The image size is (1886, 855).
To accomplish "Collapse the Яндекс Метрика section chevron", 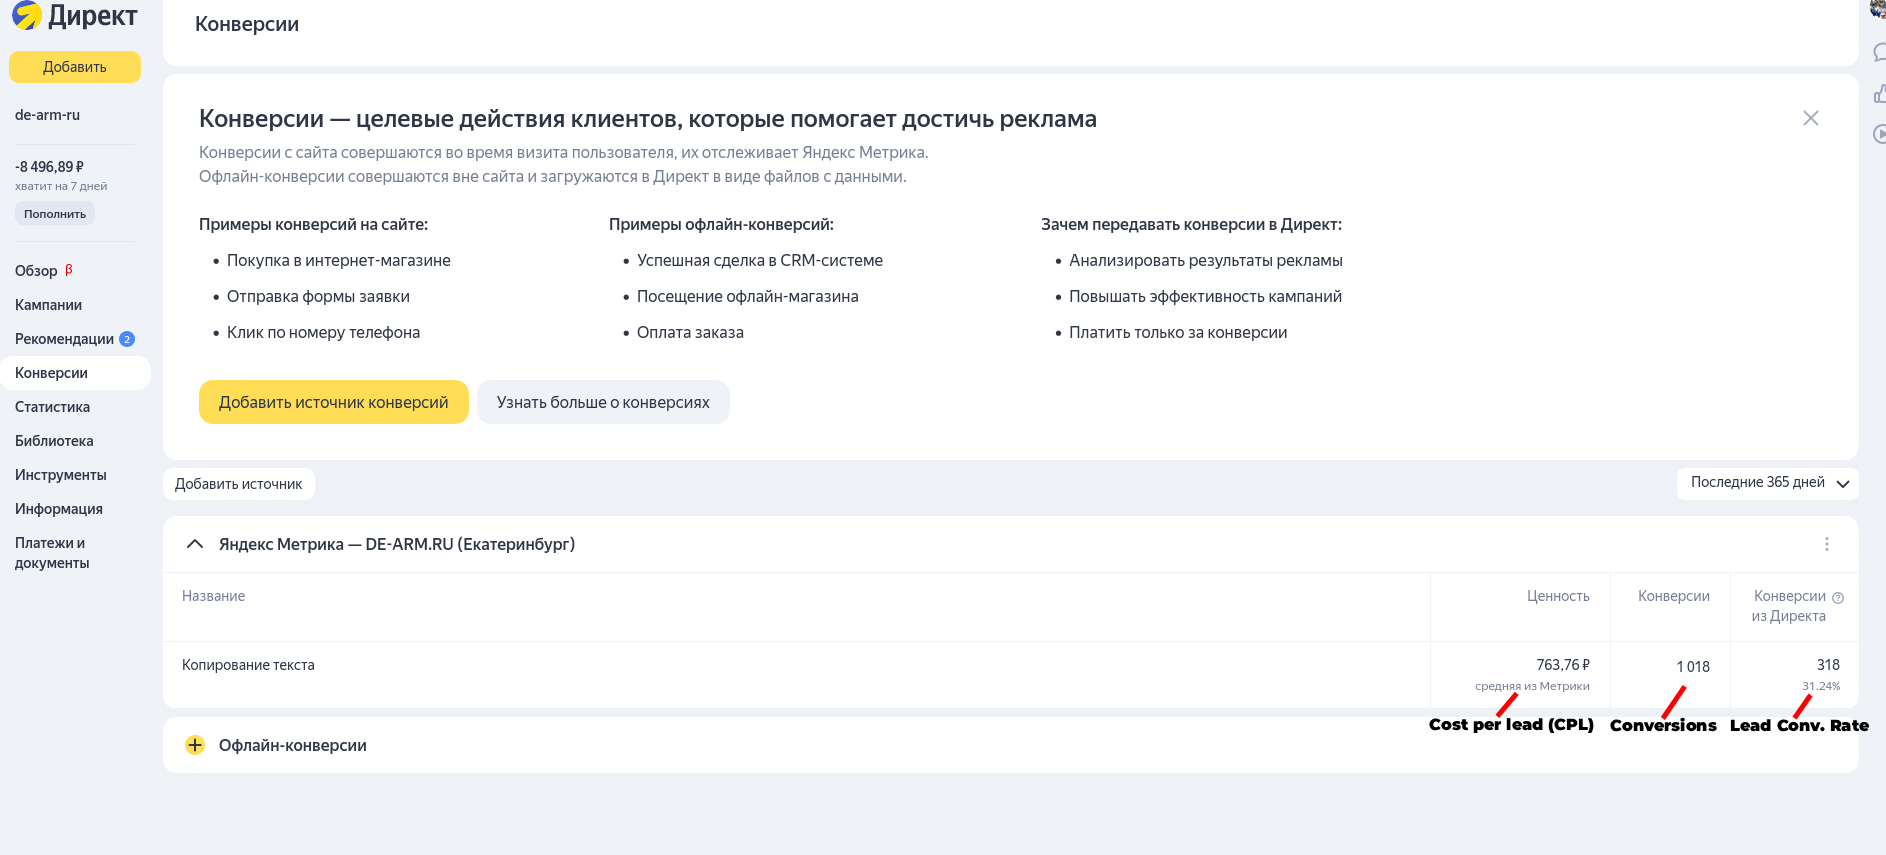I will 195,544.
